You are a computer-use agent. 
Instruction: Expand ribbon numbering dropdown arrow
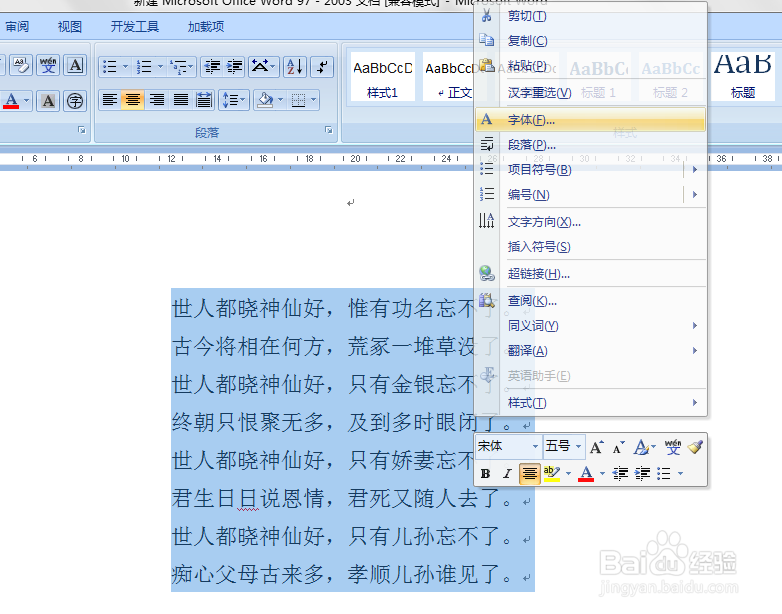[x=161, y=66]
